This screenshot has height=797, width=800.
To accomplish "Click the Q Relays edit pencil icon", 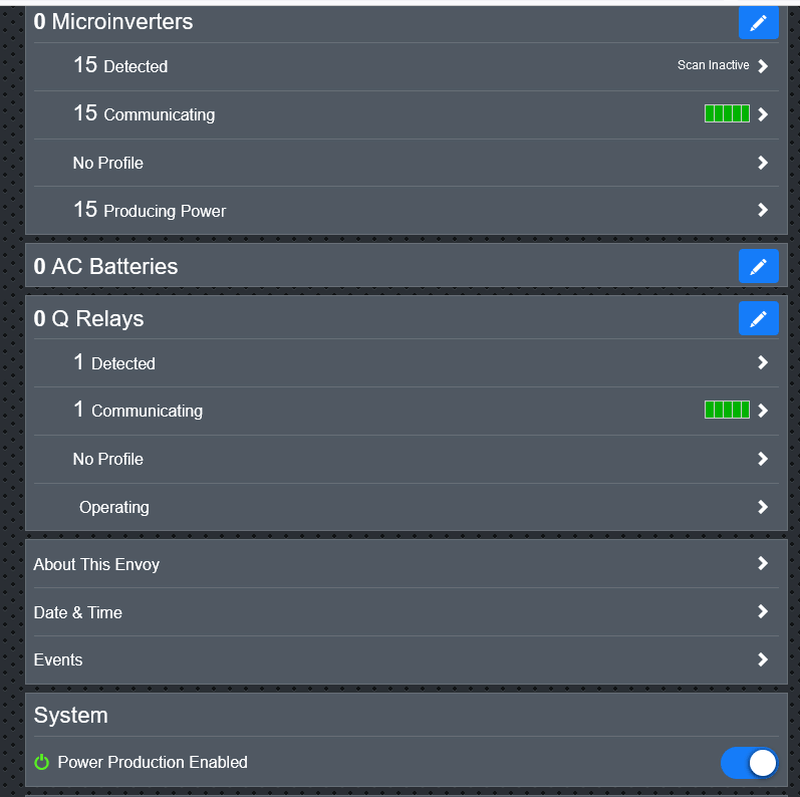I will [x=758, y=318].
